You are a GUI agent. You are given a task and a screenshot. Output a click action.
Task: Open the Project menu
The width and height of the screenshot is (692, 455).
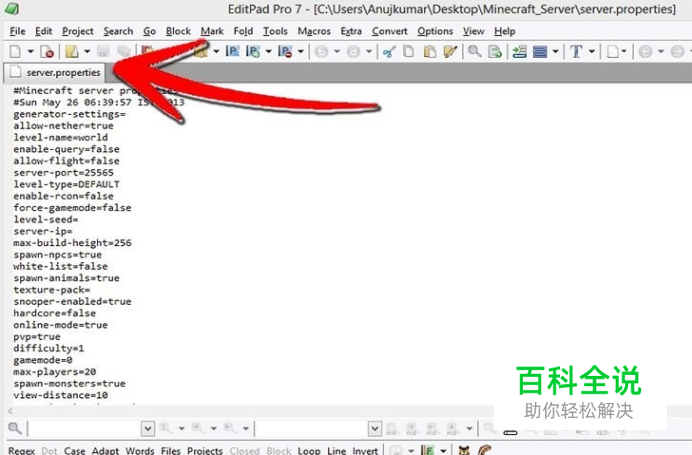coord(78,31)
